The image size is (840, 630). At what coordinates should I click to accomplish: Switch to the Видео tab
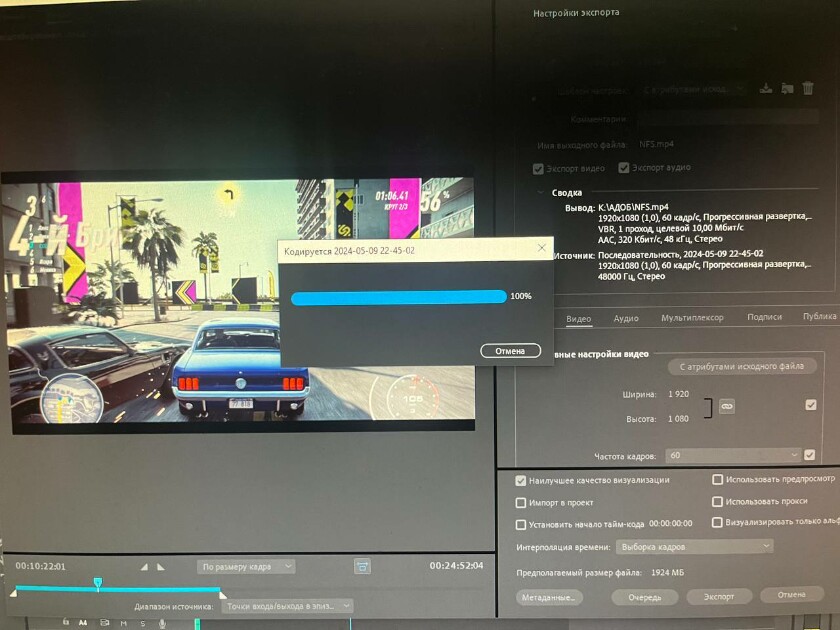(579, 319)
